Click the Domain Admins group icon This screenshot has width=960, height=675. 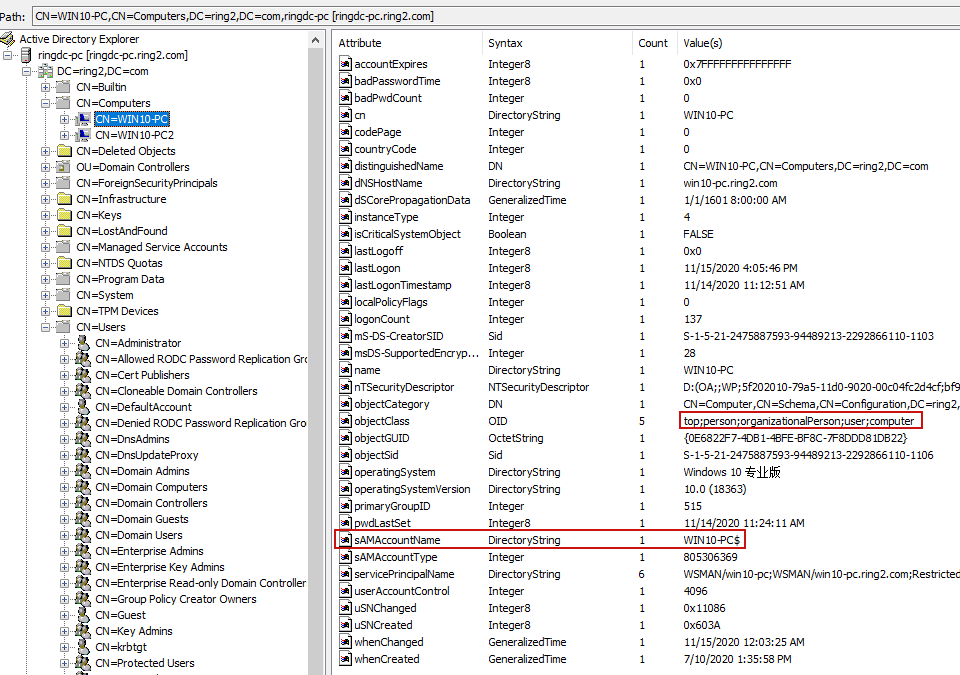84,471
